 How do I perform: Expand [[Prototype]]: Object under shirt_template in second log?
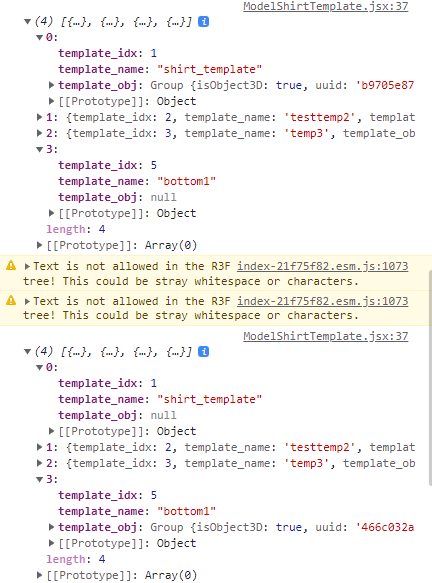[x=52, y=431]
